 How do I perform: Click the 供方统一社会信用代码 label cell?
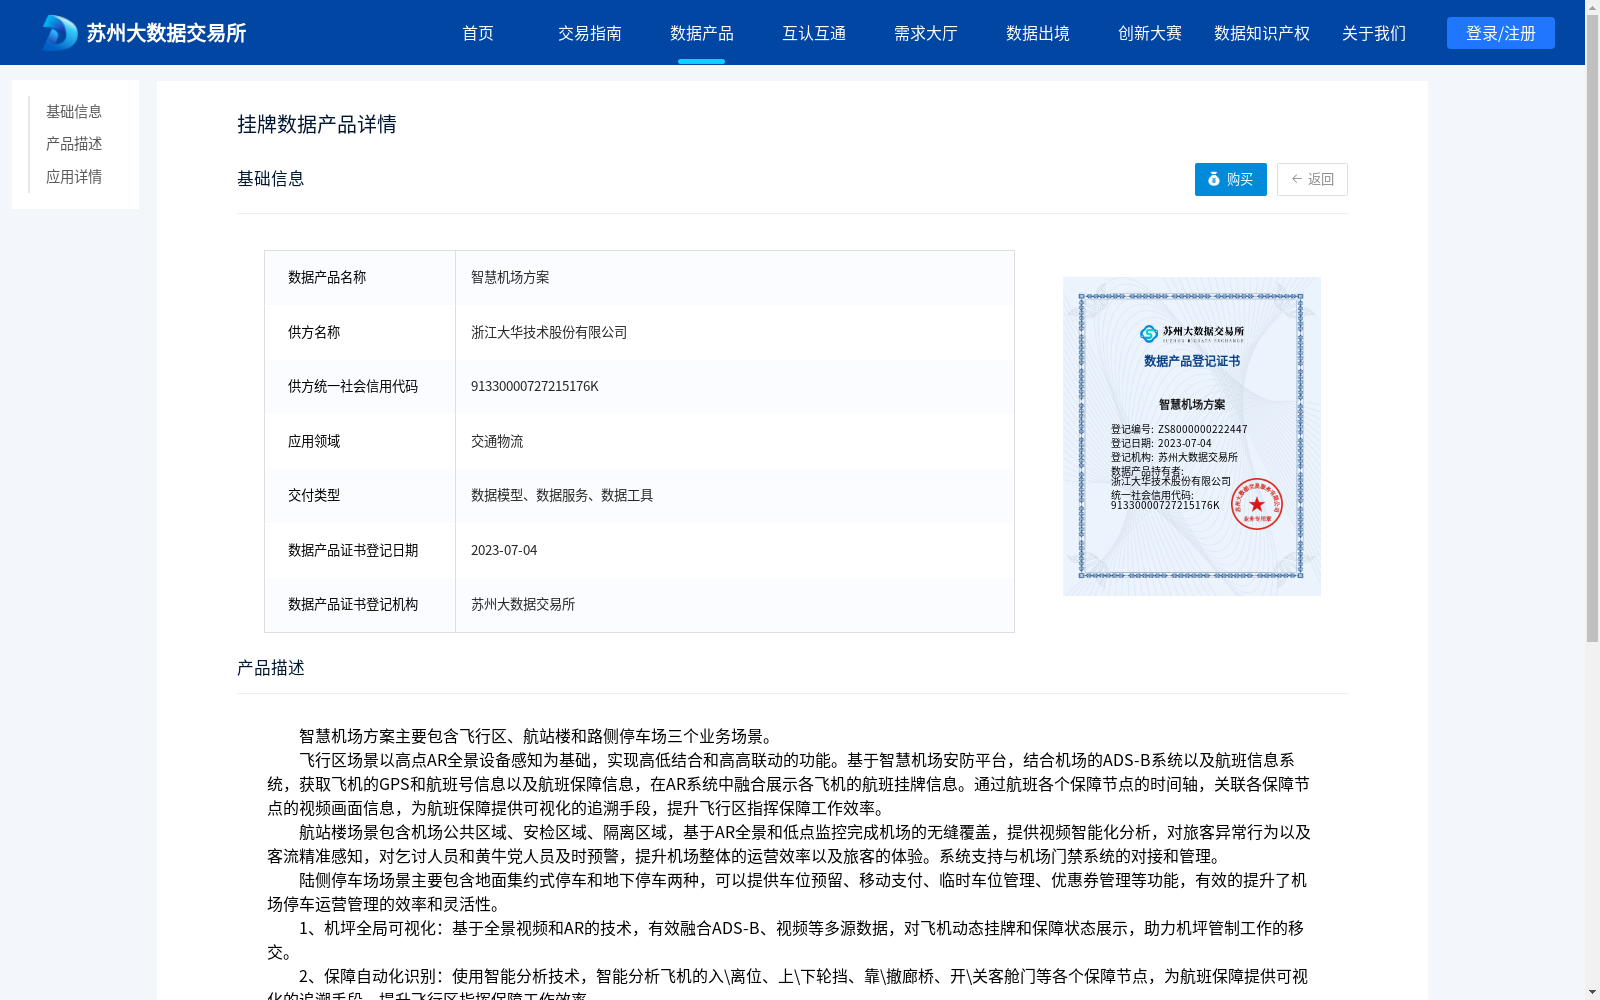tap(360, 387)
